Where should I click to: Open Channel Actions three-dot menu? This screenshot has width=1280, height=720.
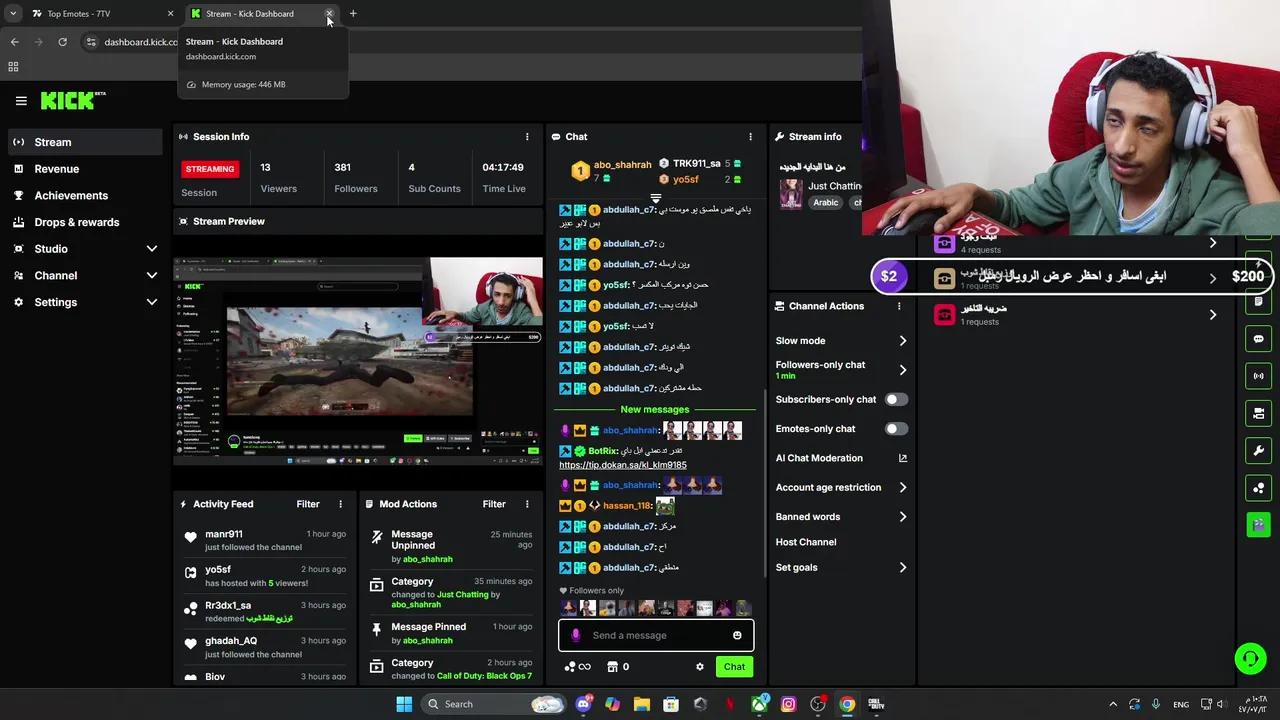pyautogui.click(x=899, y=306)
